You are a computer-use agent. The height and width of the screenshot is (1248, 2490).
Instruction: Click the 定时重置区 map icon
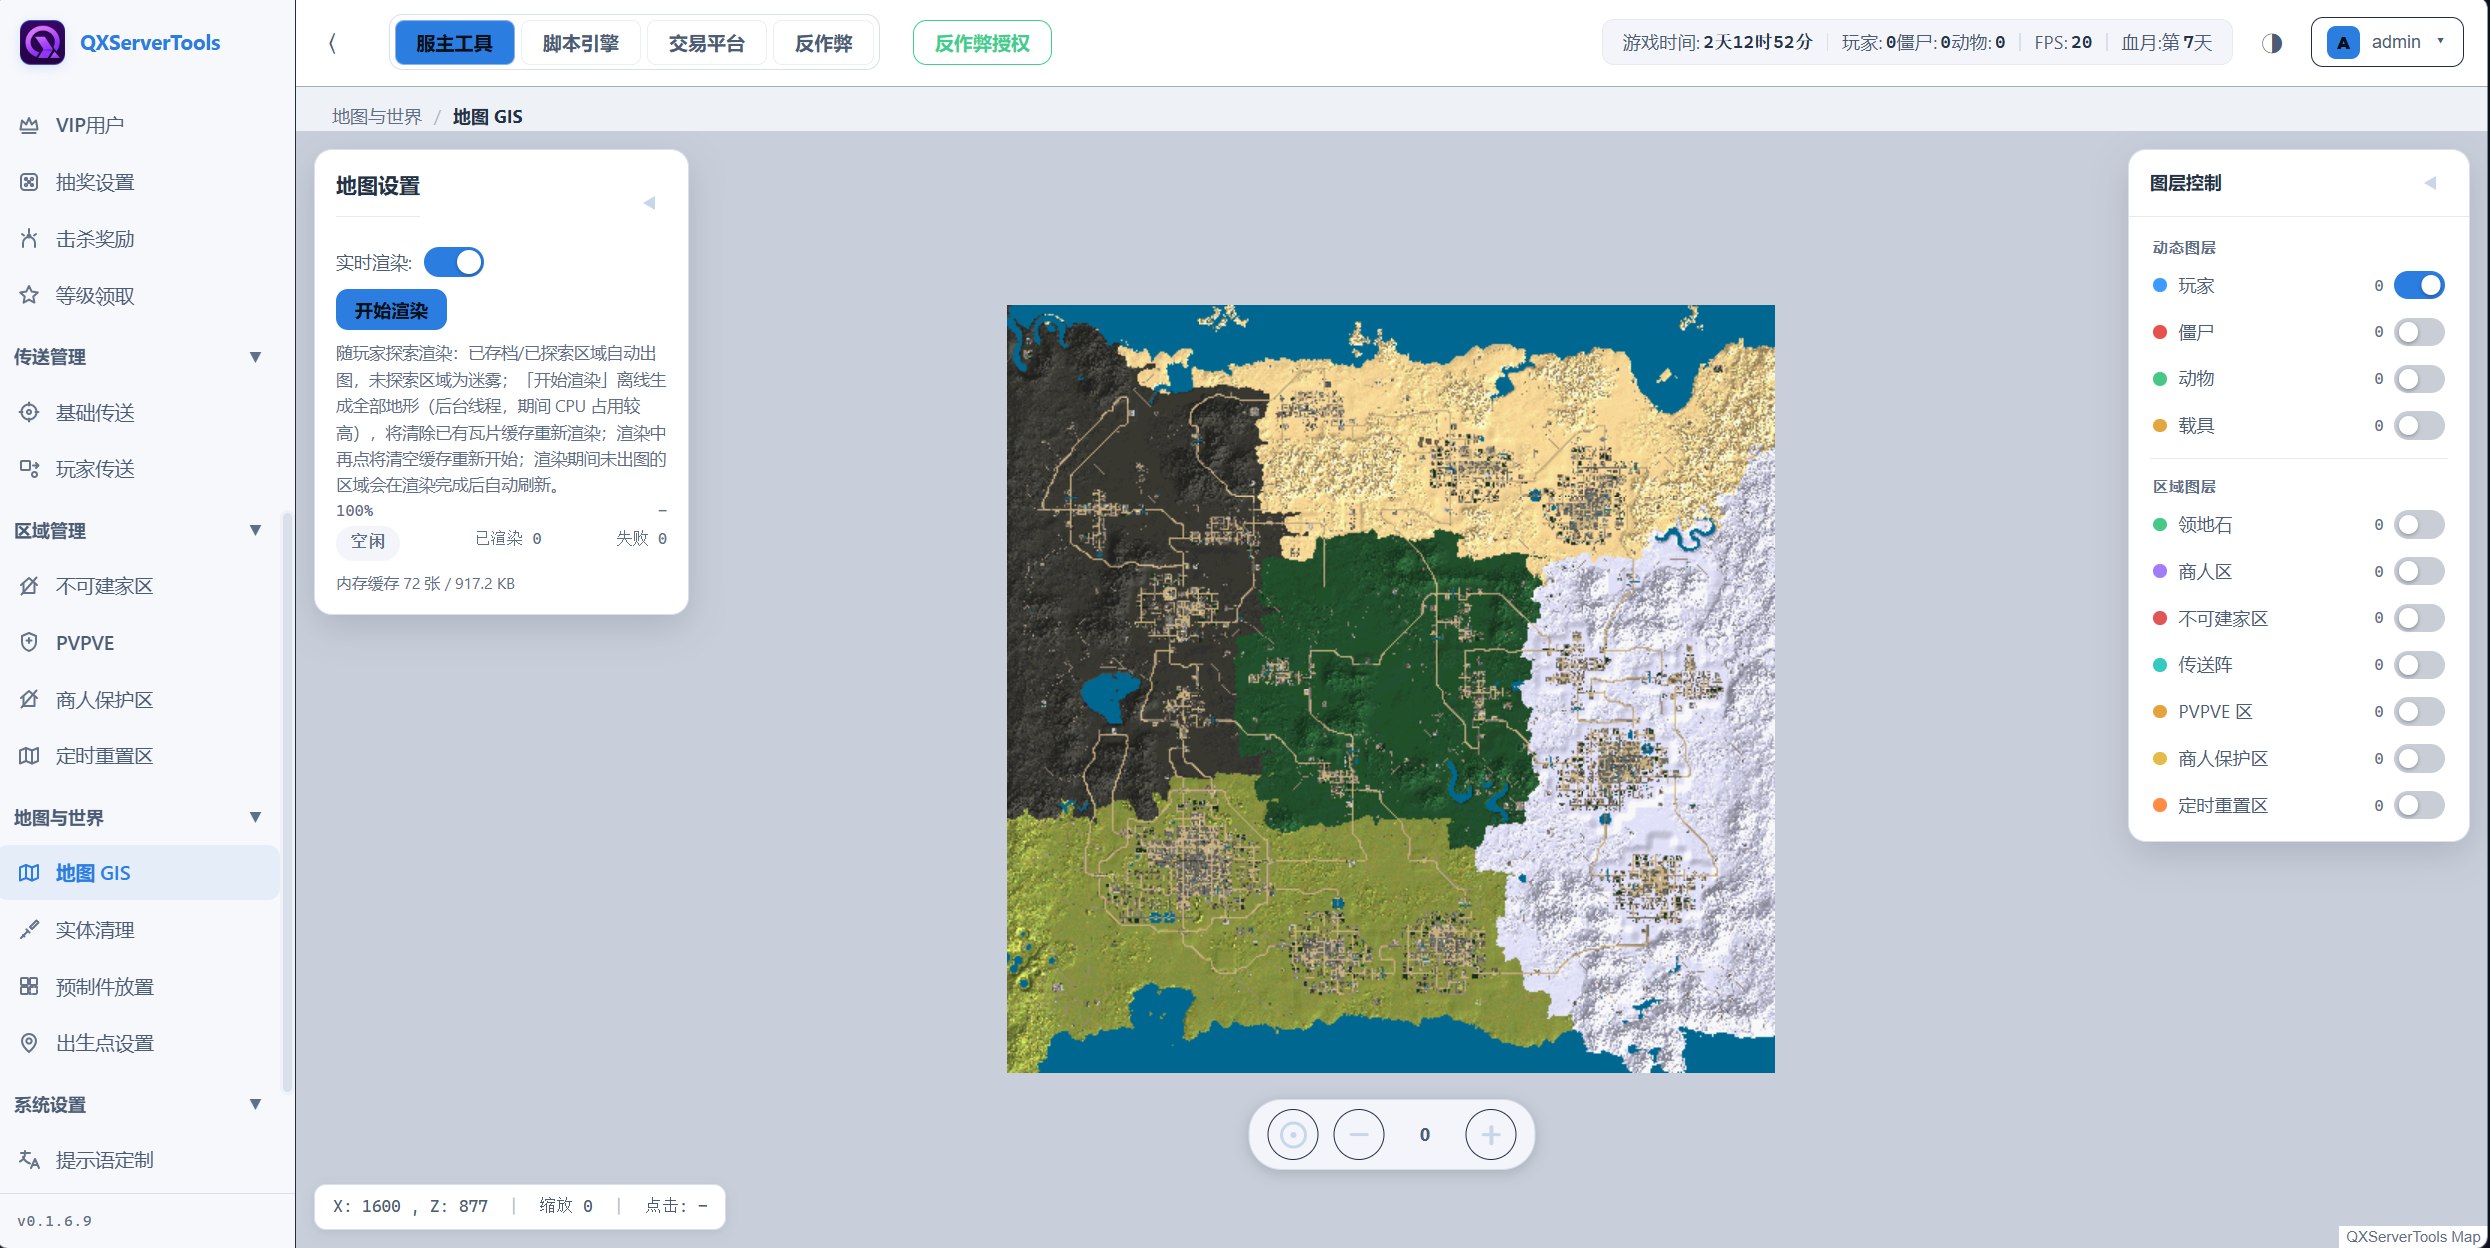(x=29, y=756)
